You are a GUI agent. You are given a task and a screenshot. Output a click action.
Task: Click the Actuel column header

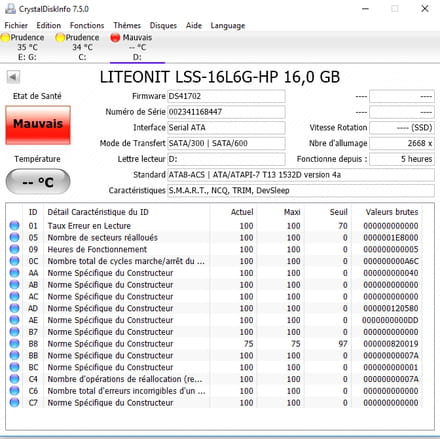click(233, 212)
